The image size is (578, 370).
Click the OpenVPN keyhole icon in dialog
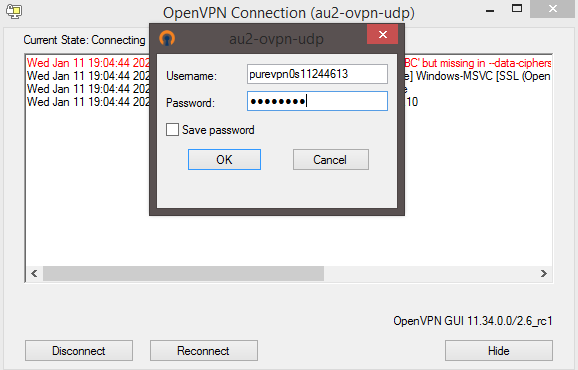click(167, 38)
